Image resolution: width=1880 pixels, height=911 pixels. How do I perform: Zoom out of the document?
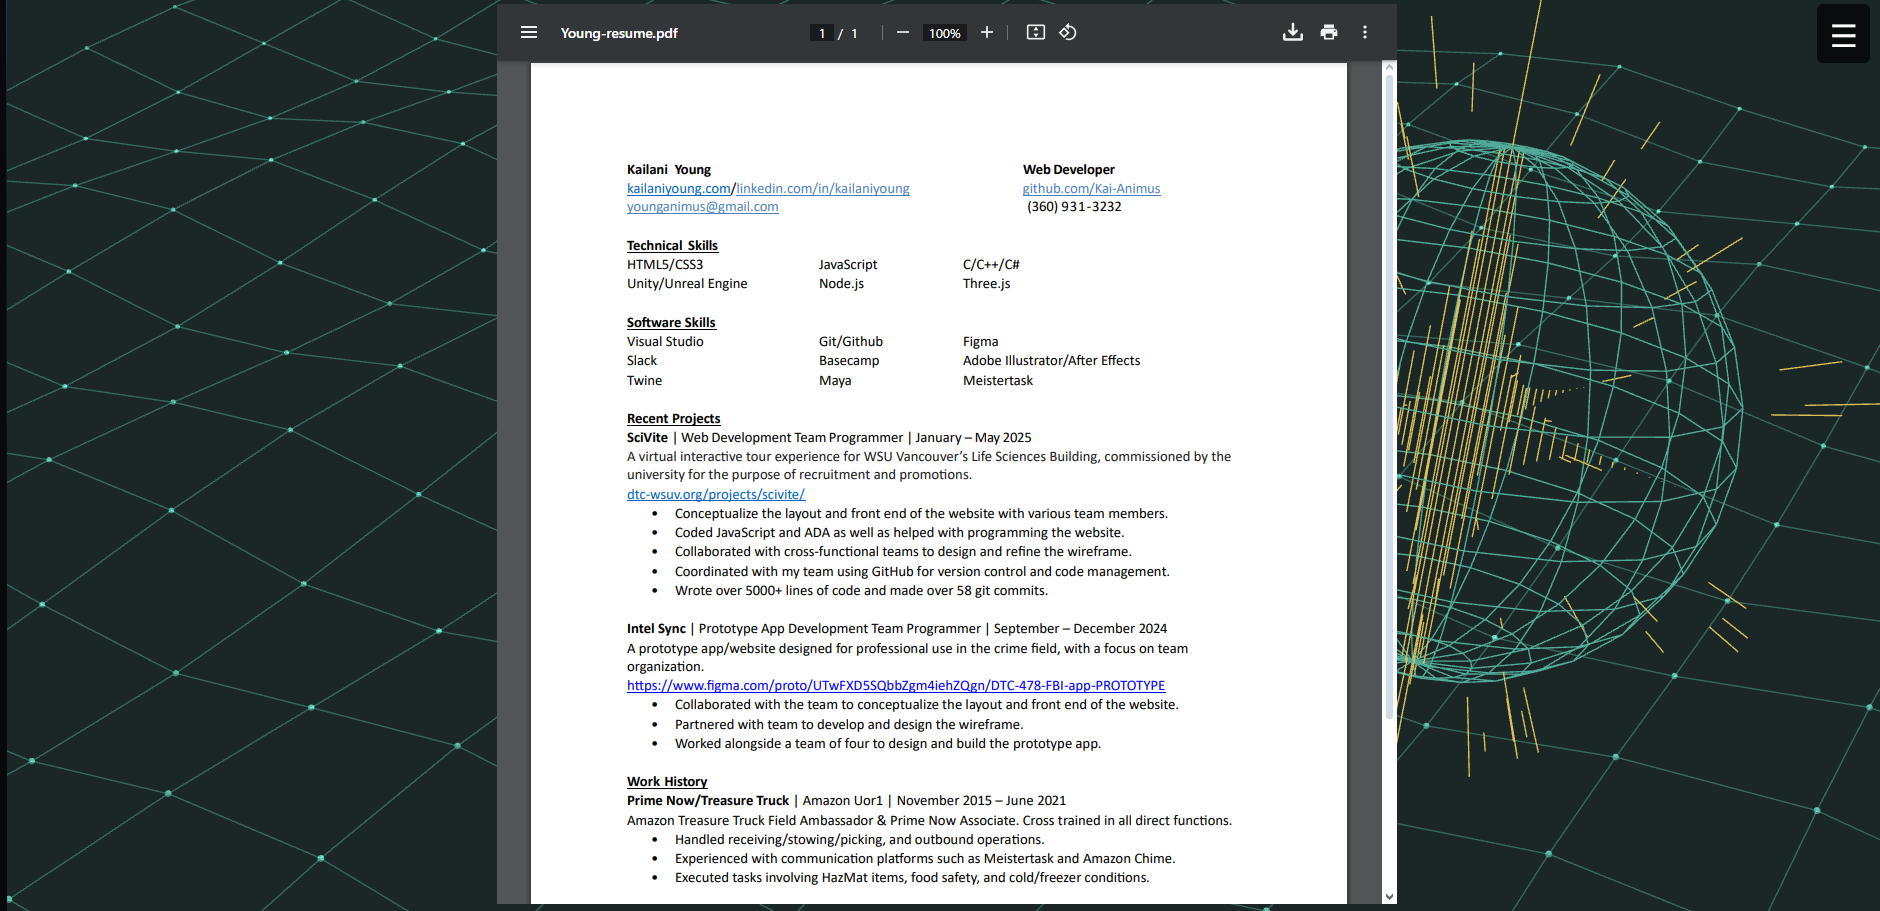902,32
